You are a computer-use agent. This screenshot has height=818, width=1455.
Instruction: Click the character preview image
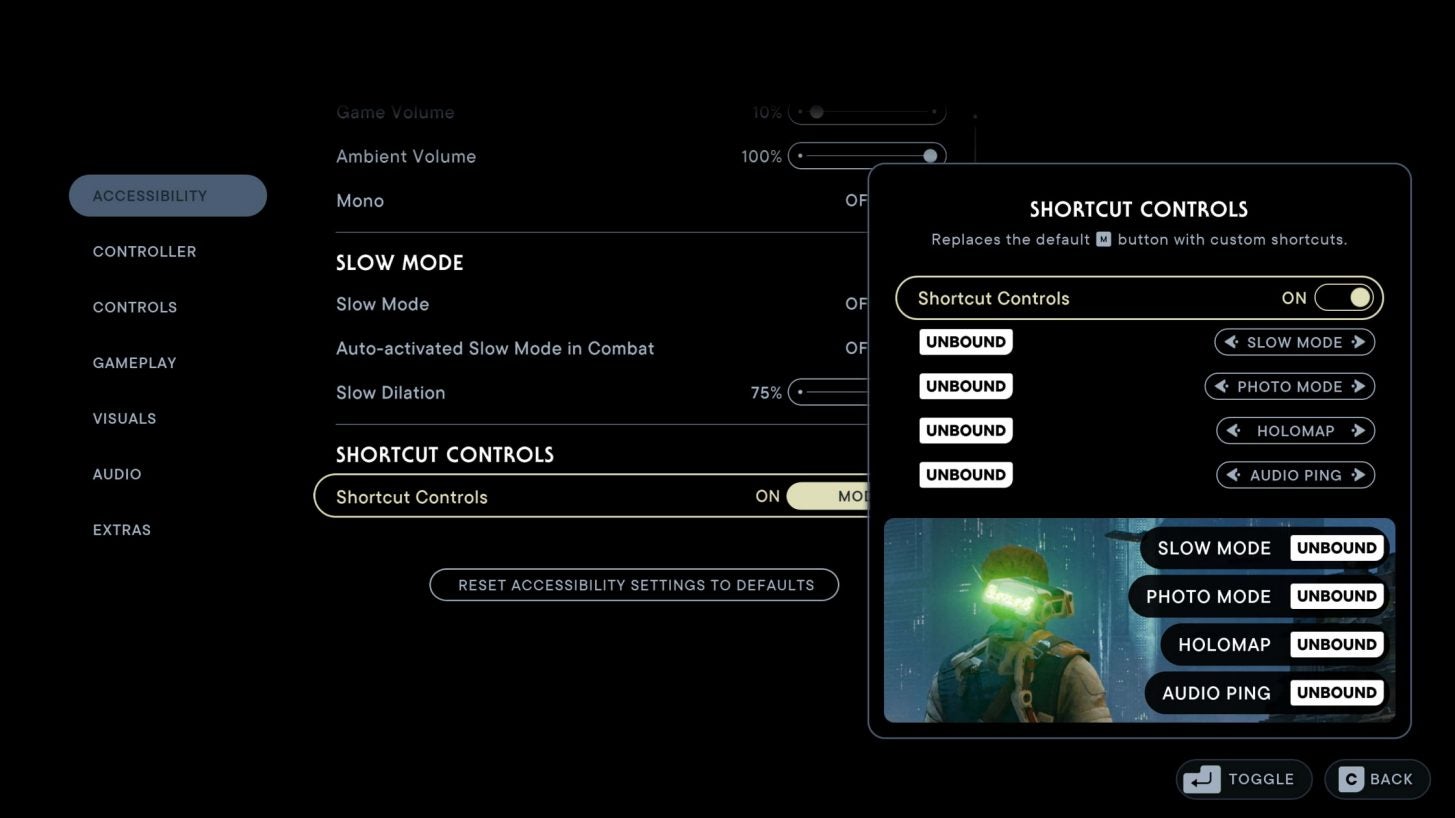click(x=1010, y=620)
